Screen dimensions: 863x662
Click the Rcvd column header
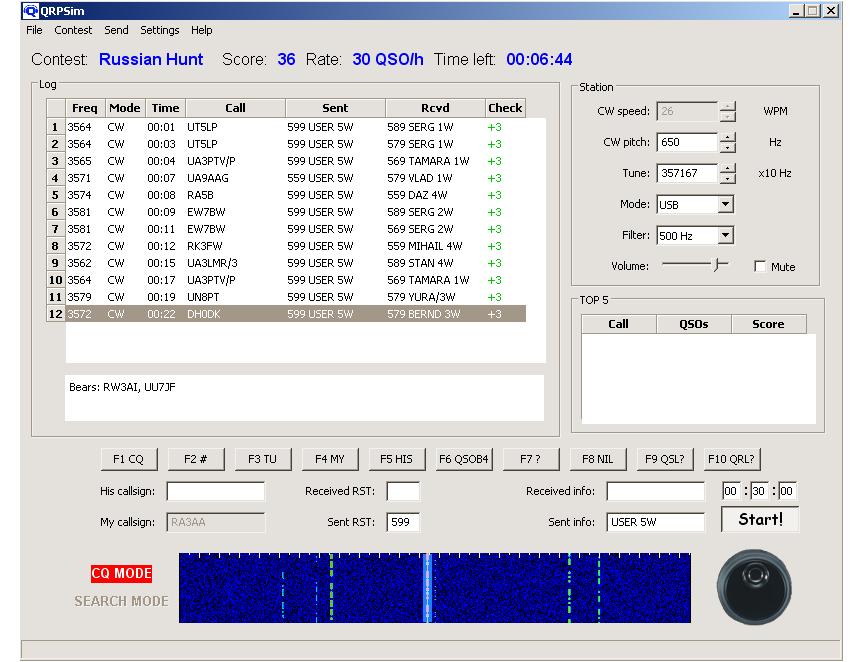tap(435, 108)
